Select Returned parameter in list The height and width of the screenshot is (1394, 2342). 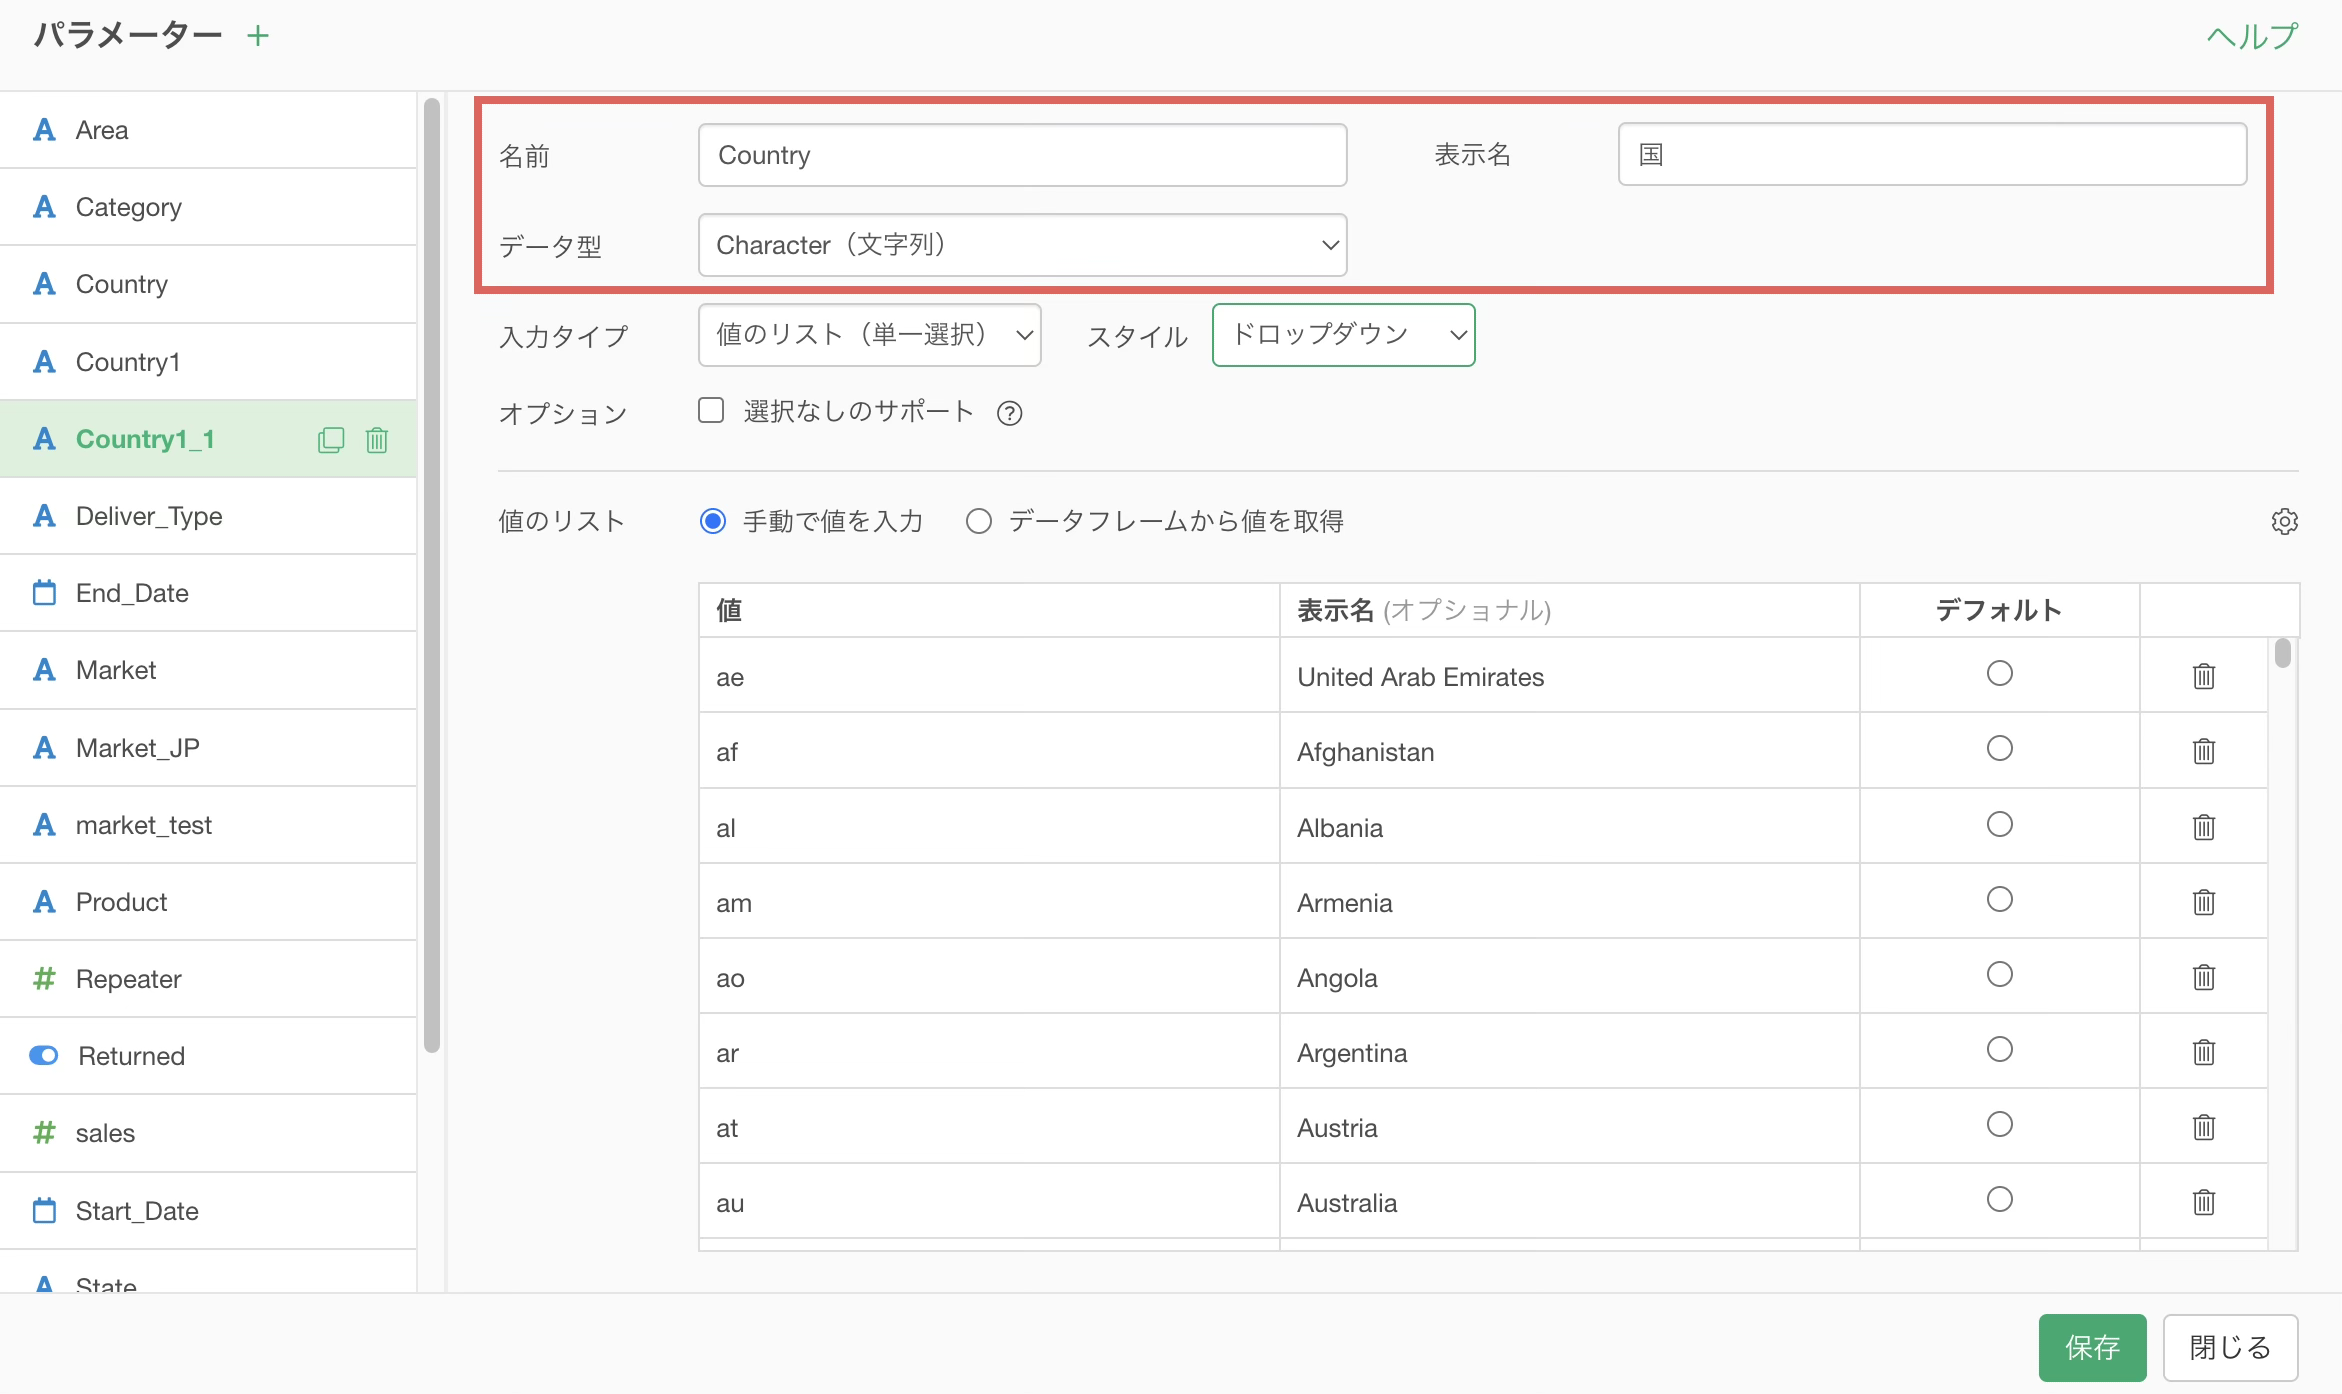pos(208,1056)
